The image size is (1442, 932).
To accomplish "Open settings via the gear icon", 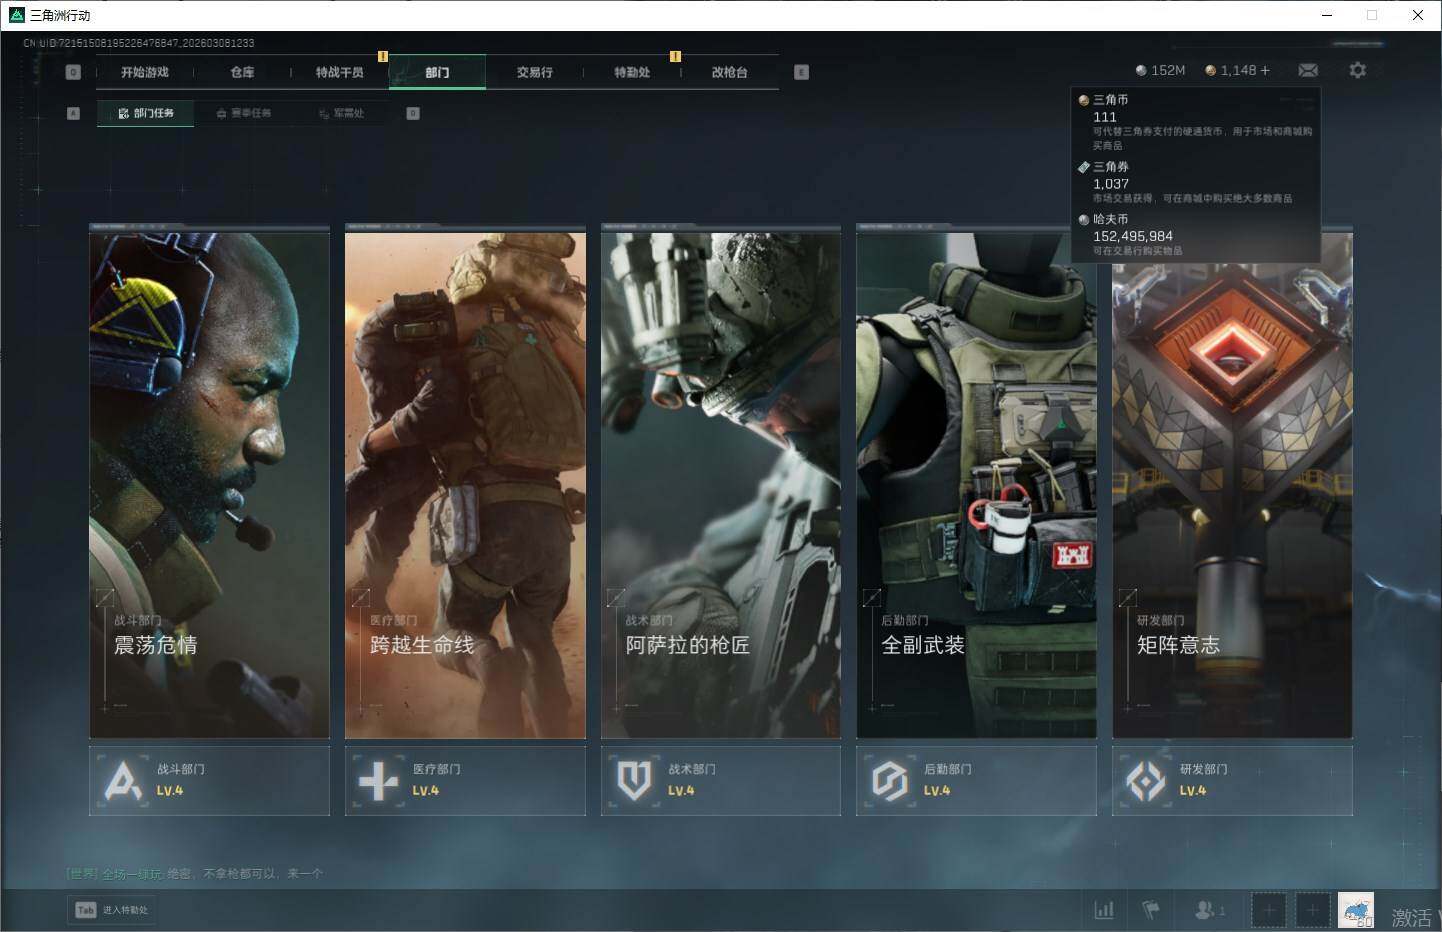I will coord(1357,70).
